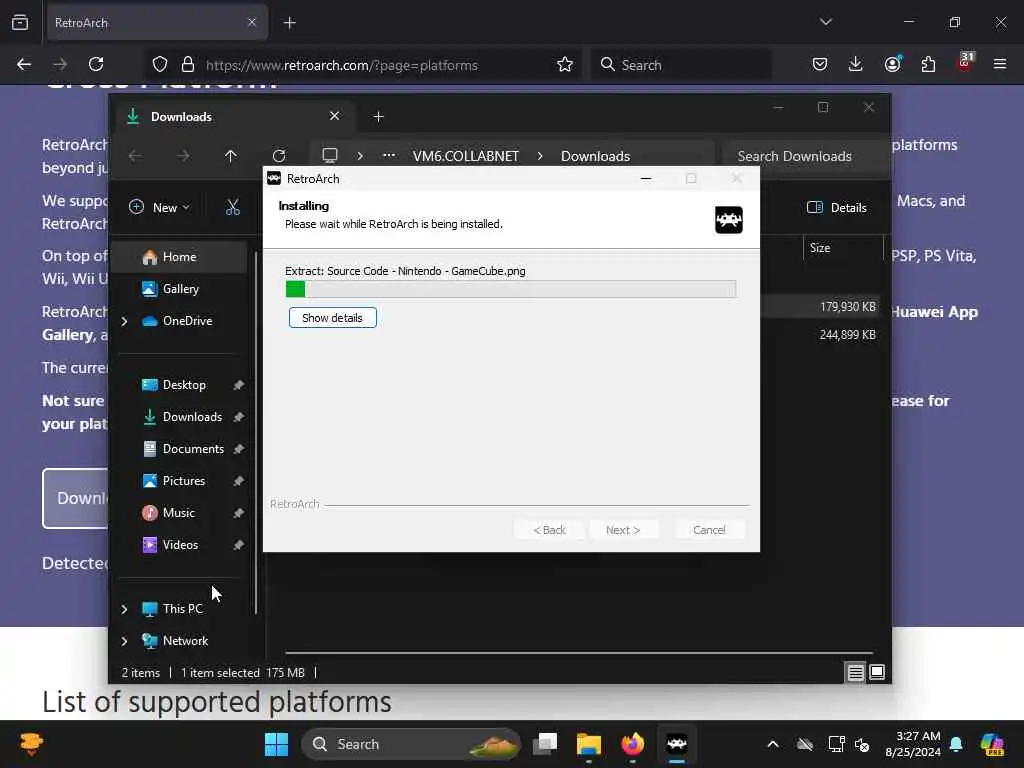Image resolution: width=1024 pixels, height=768 pixels.
Task: Click Explorer horizontal scrollbar
Action: click(579, 652)
